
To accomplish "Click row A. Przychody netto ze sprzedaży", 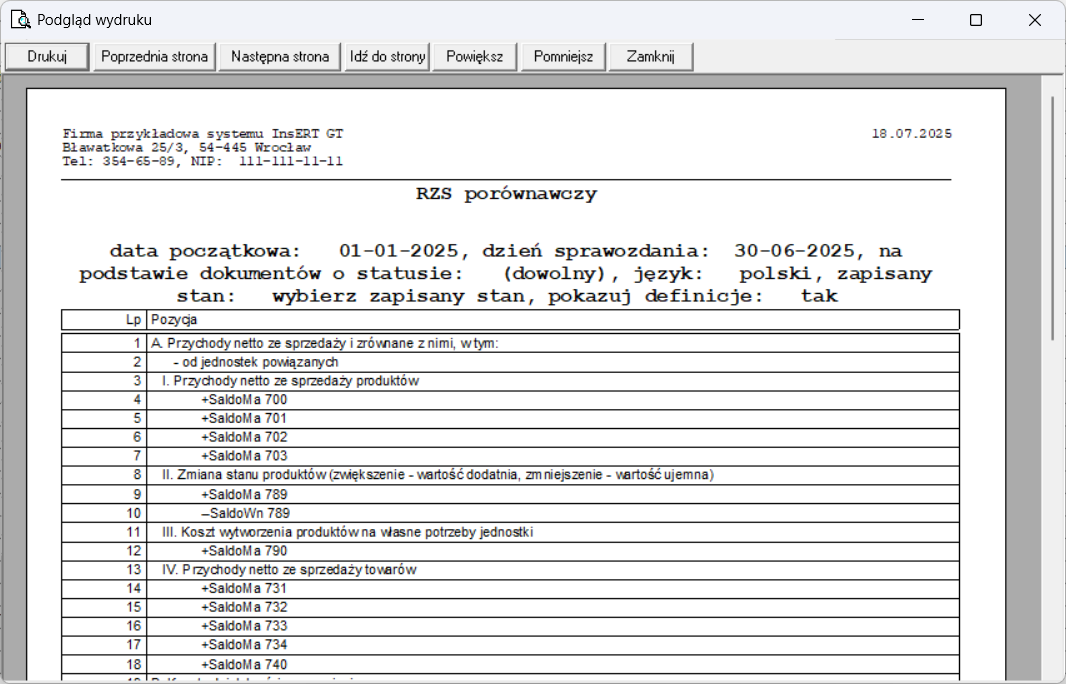I will [x=324, y=343].
